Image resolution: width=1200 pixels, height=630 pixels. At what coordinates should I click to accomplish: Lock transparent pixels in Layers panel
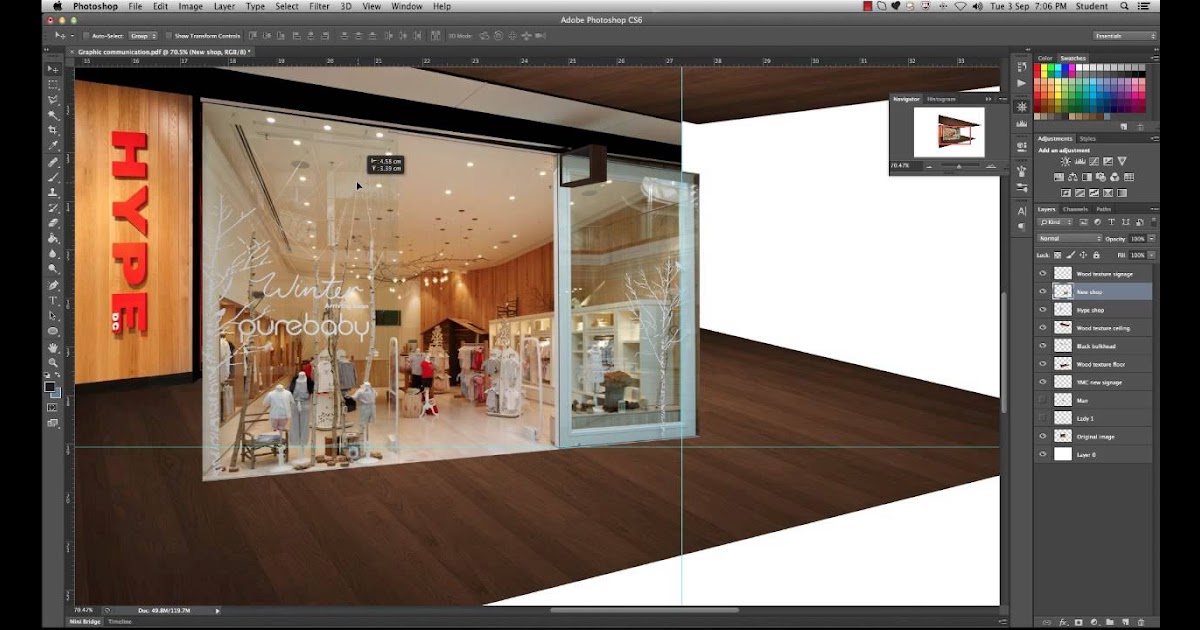pos(1058,255)
